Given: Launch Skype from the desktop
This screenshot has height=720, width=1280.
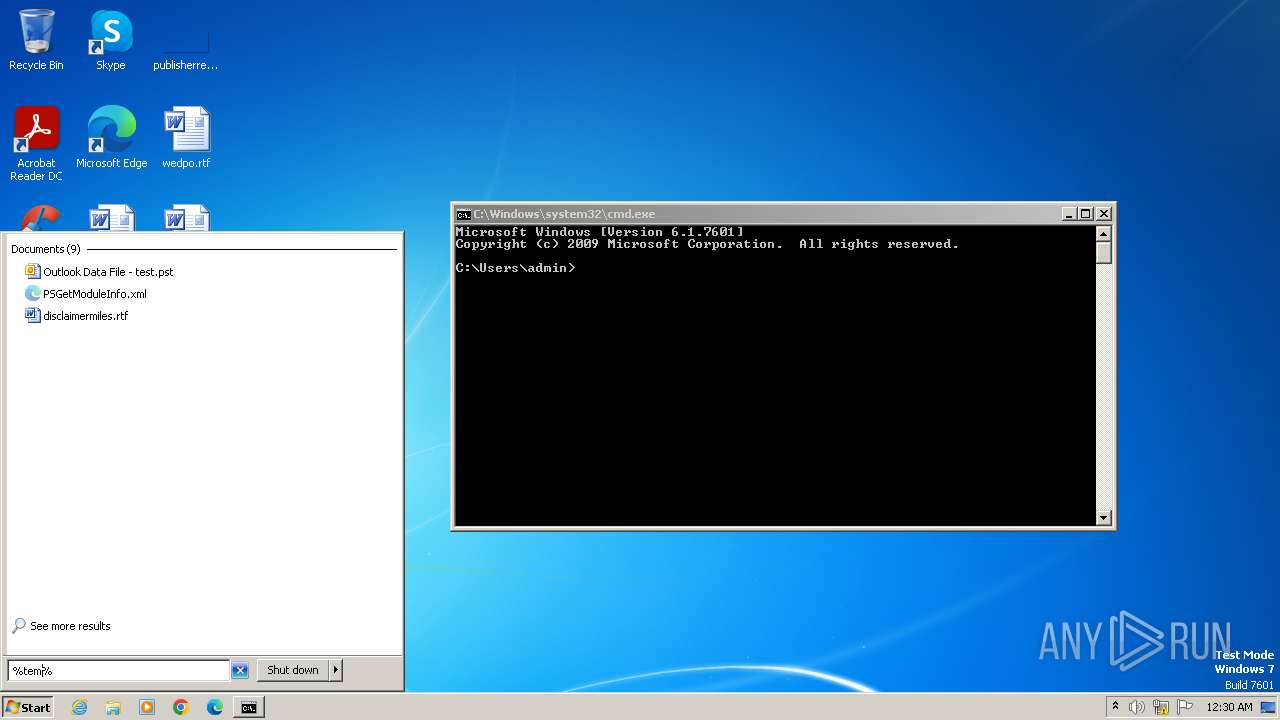Looking at the screenshot, I should [x=110, y=40].
